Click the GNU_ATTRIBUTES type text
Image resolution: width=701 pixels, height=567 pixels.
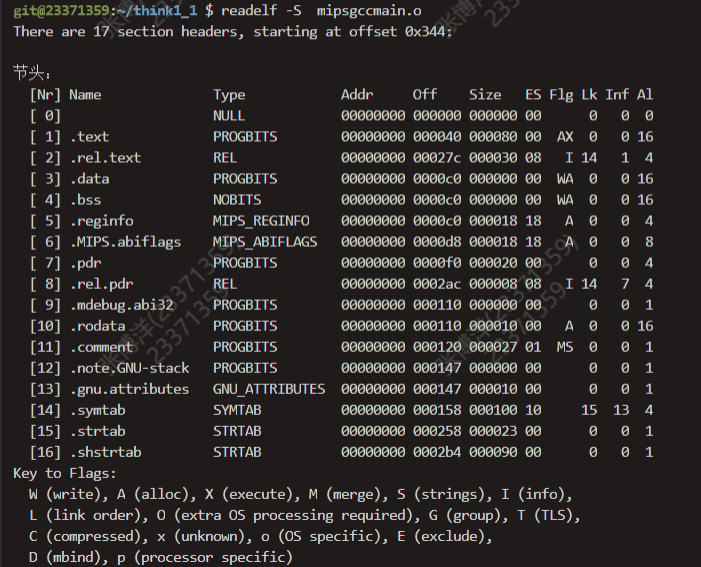[x=269, y=388]
